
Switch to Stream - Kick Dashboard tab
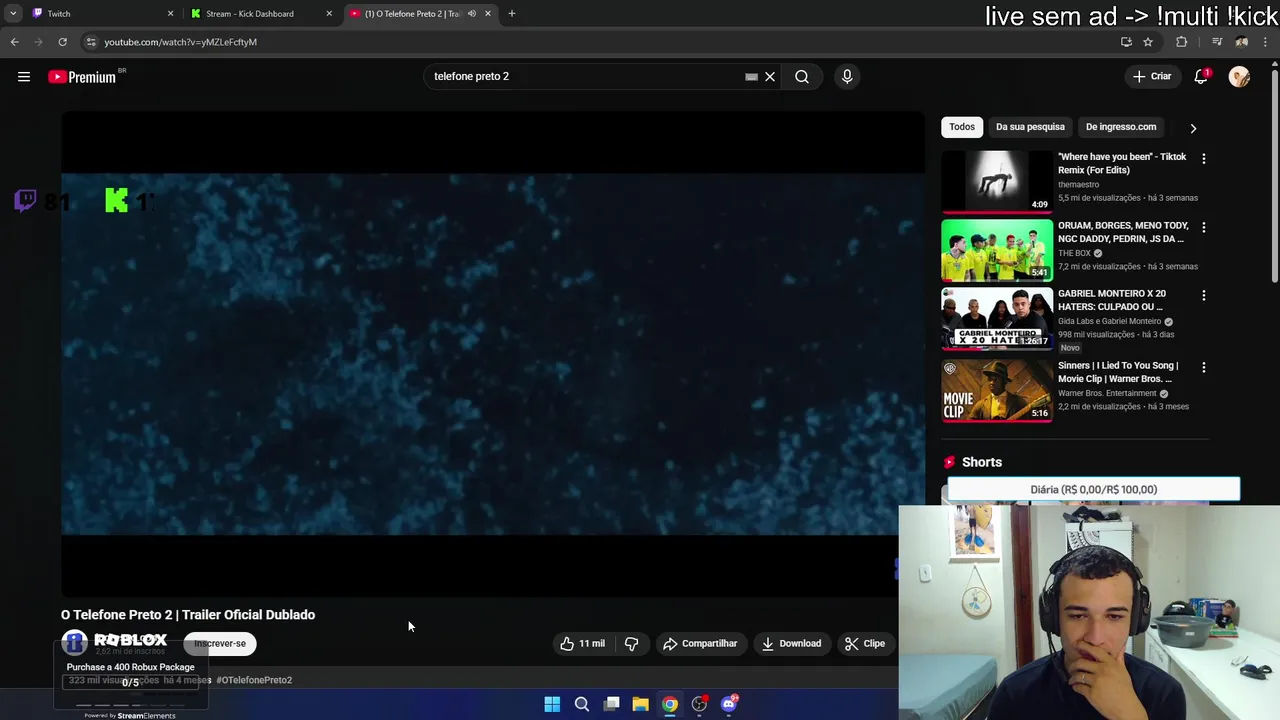pyautogui.click(x=260, y=13)
